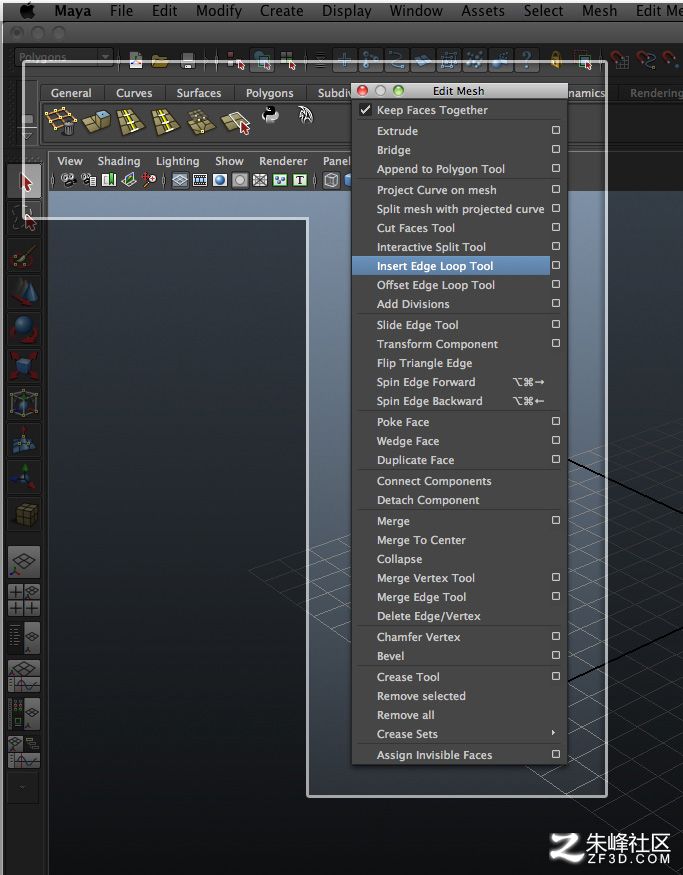Open the viewport Shading menu
Image resolution: width=683 pixels, height=875 pixels.
click(x=119, y=161)
